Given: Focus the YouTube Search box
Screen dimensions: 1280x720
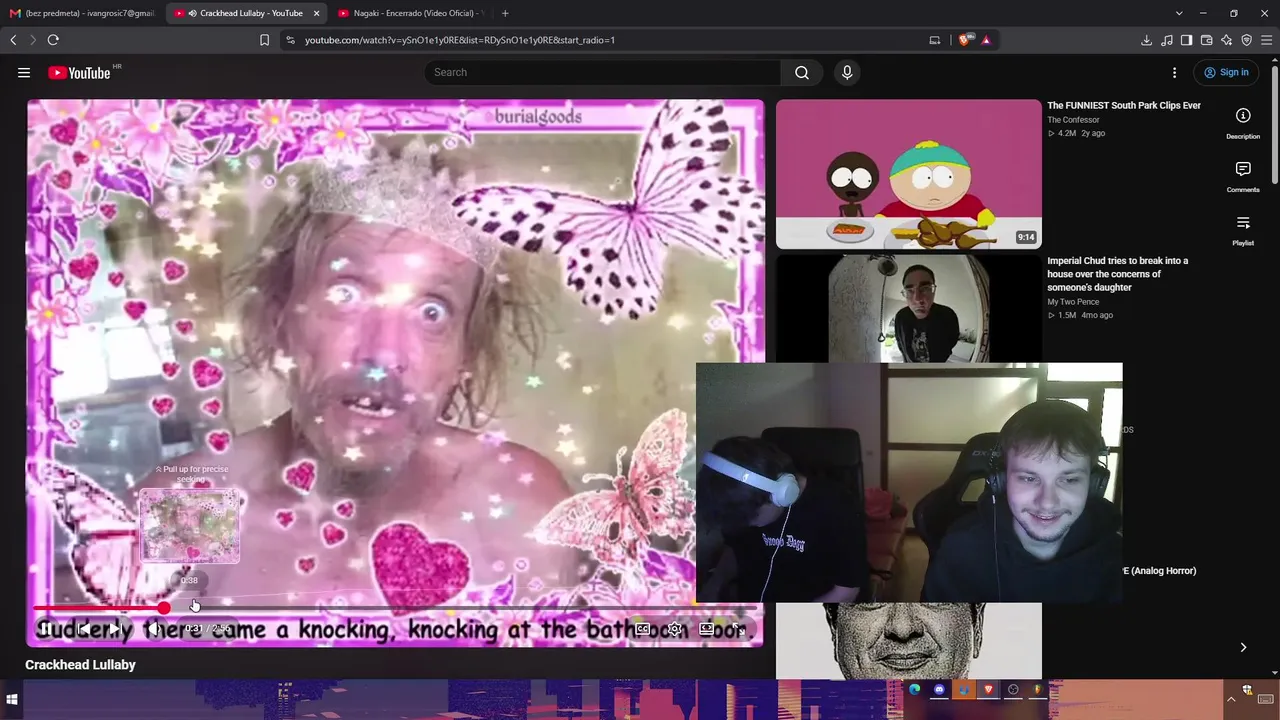Looking at the screenshot, I should point(603,72).
